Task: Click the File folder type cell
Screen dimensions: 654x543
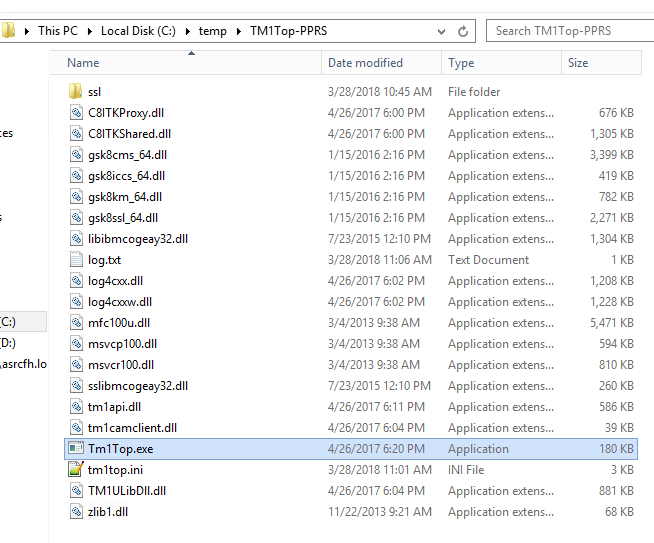Action: tap(474, 92)
